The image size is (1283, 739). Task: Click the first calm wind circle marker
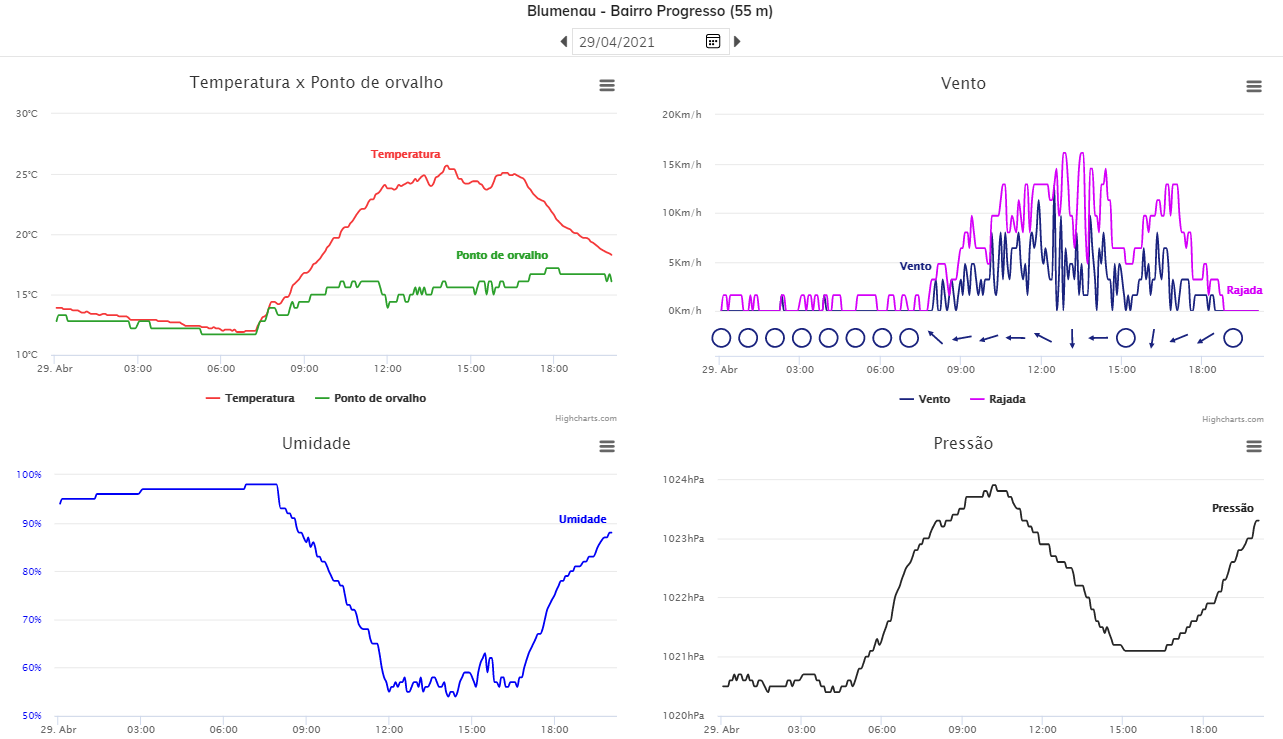coord(721,338)
